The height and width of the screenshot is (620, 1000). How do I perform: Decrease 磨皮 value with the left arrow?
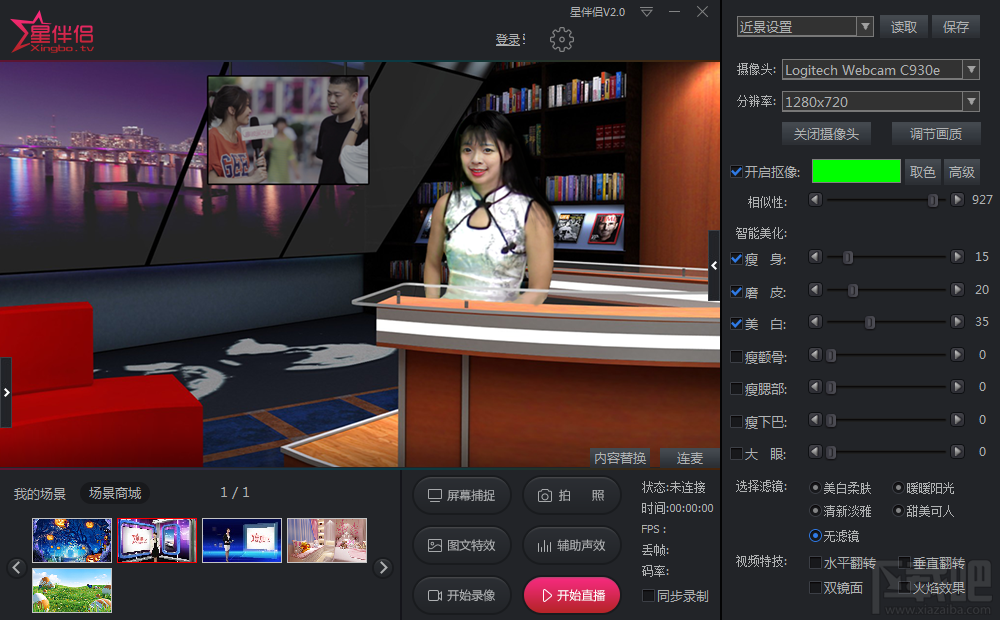pyautogui.click(x=815, y=290)
